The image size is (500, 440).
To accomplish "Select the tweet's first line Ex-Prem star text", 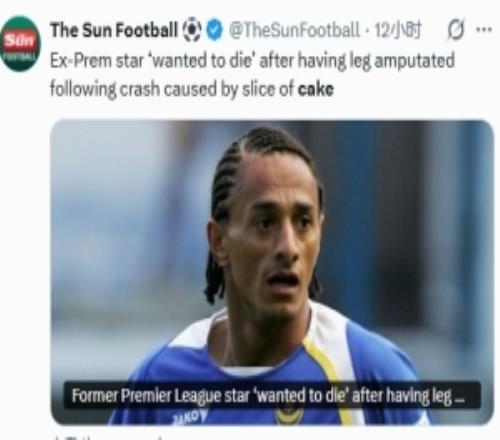I will pyautogui.click(x=252, y=61).
